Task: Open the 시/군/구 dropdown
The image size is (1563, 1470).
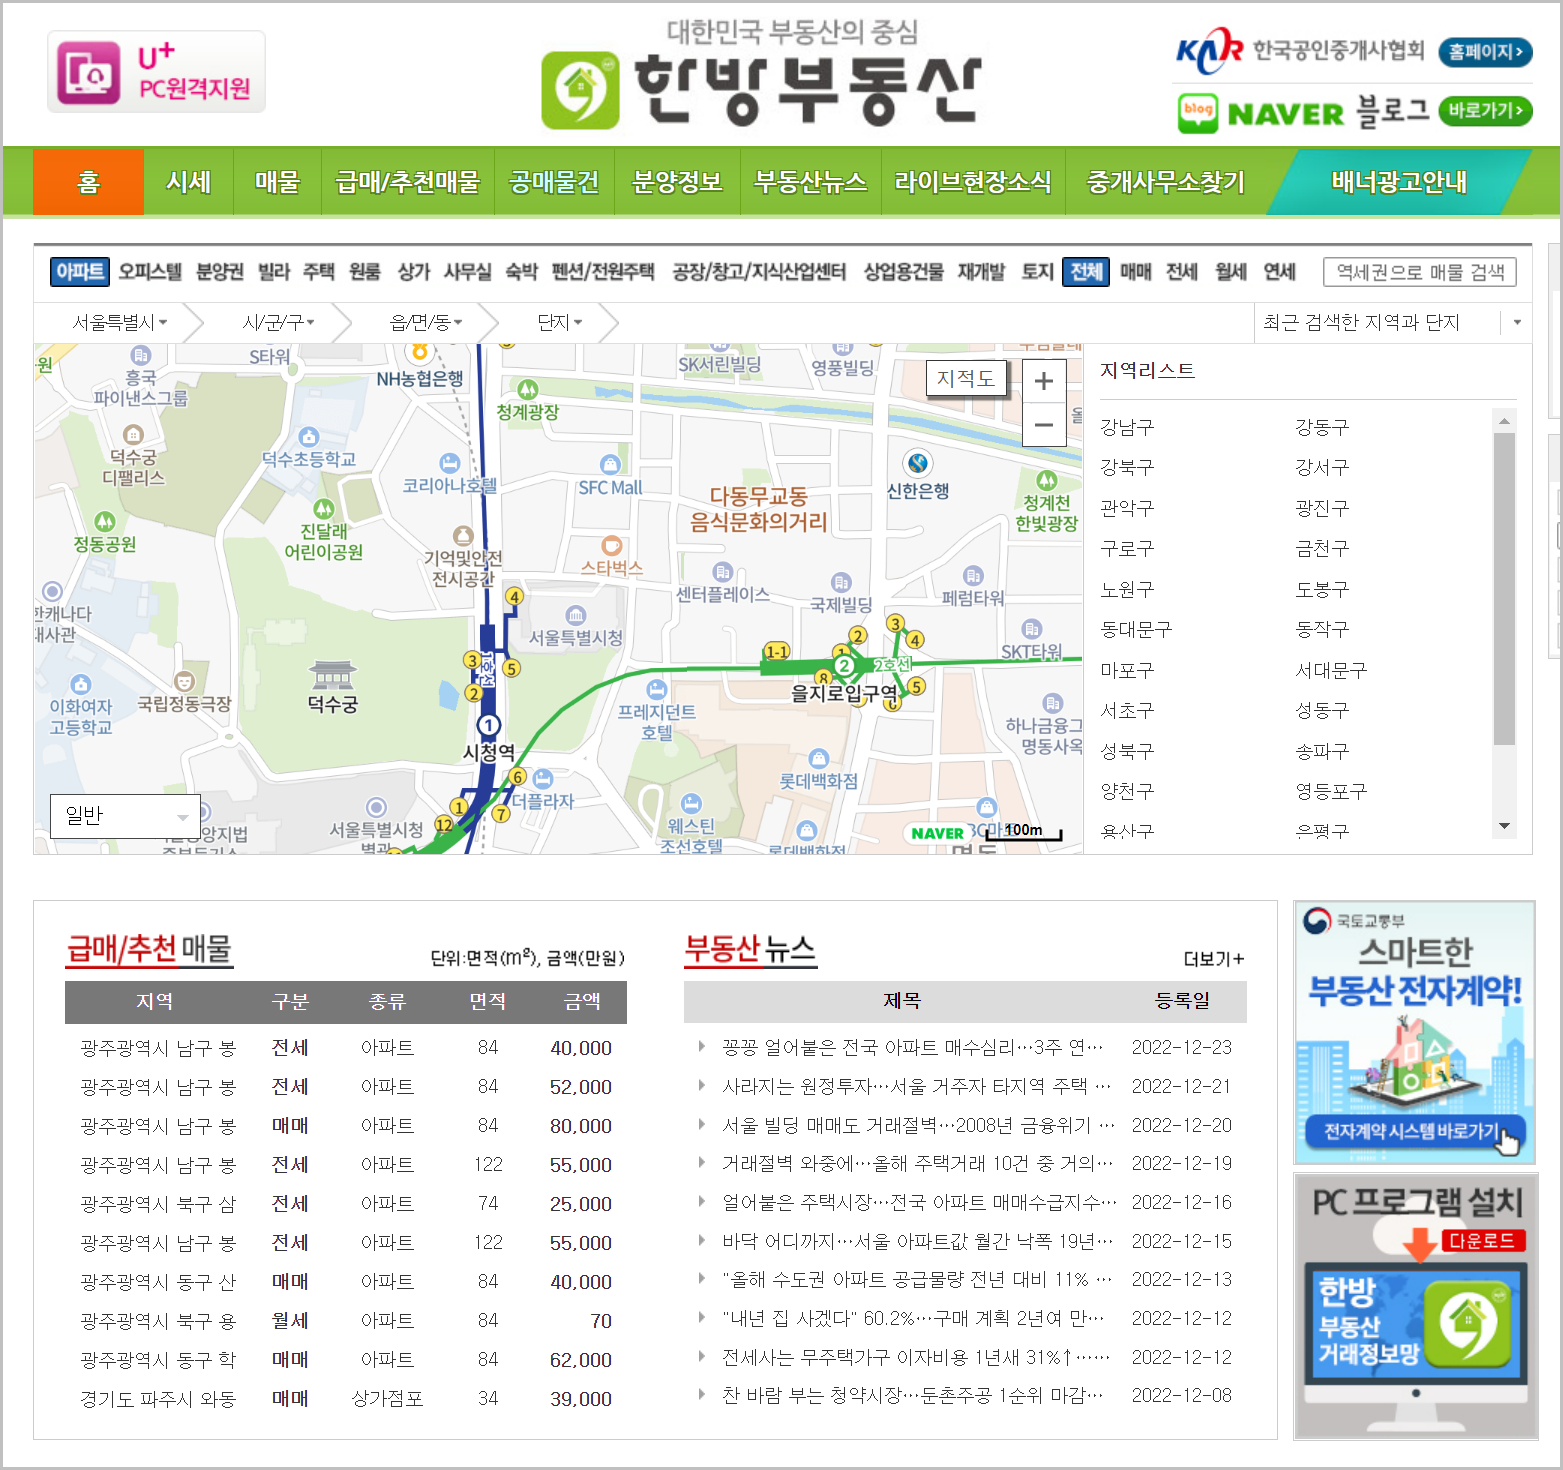Action: coord(278,322)
